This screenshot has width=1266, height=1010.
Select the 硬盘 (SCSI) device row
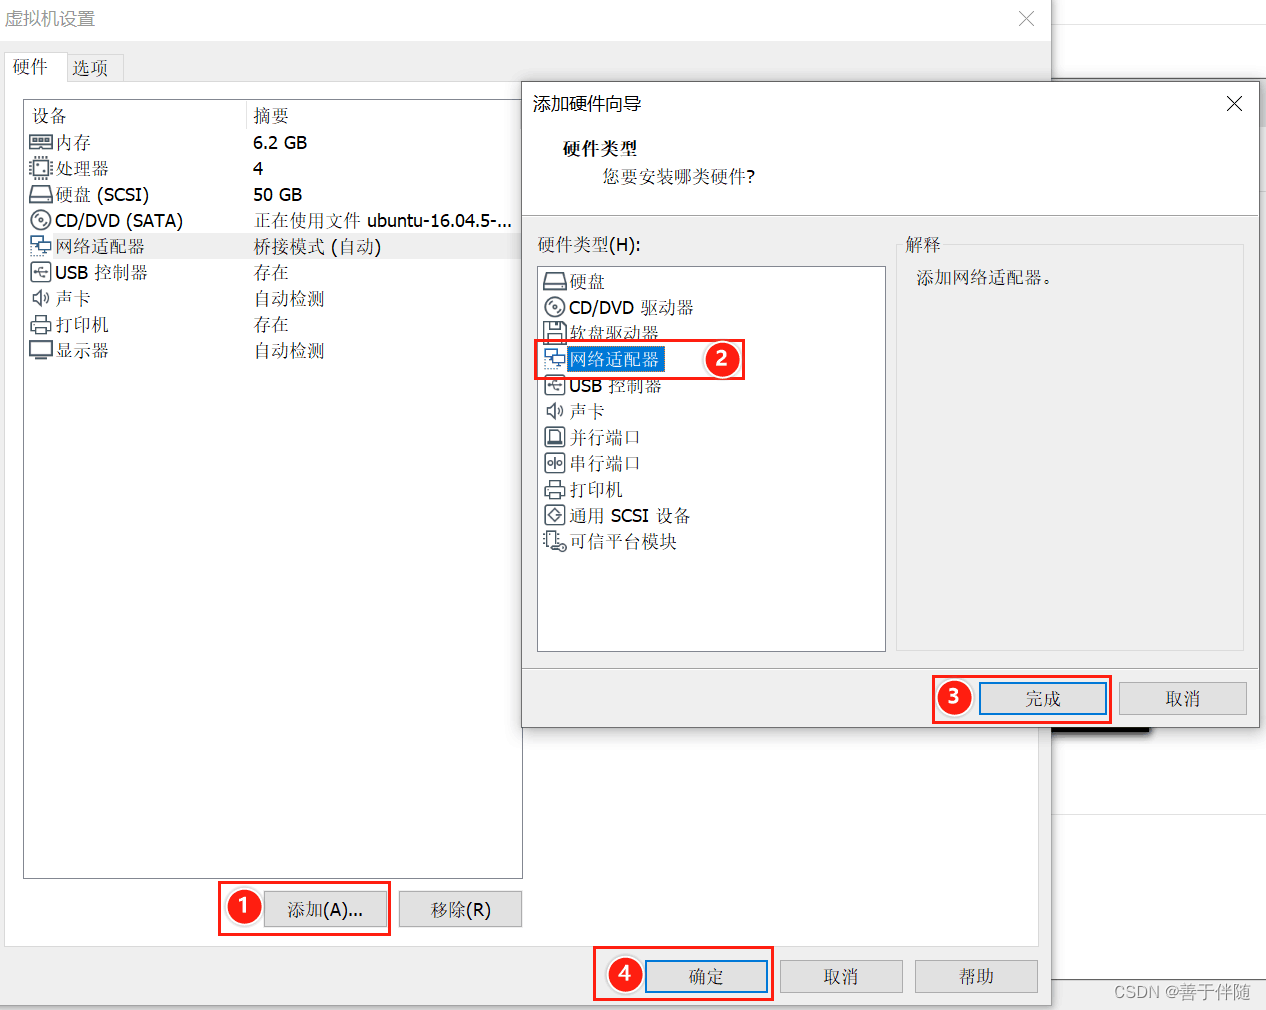pos(272,194)
